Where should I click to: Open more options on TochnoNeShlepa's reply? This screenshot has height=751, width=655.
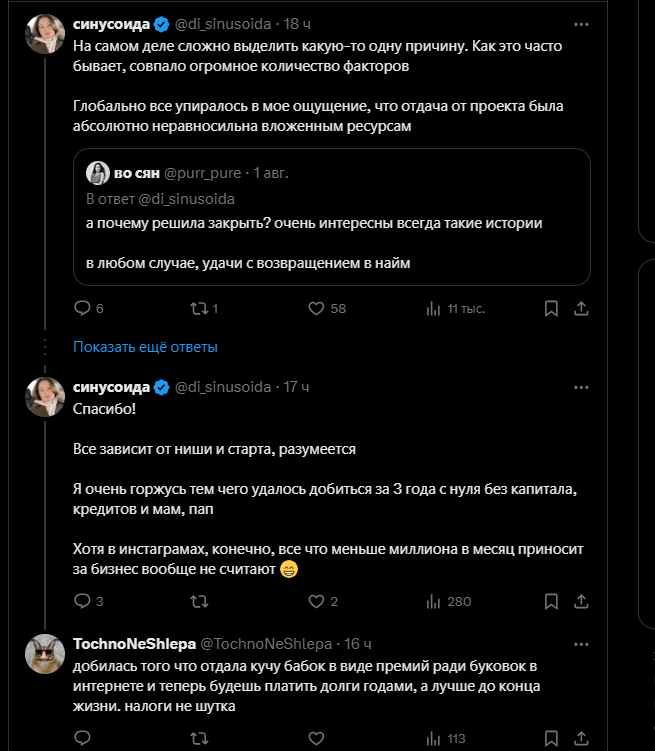point(581,645)
